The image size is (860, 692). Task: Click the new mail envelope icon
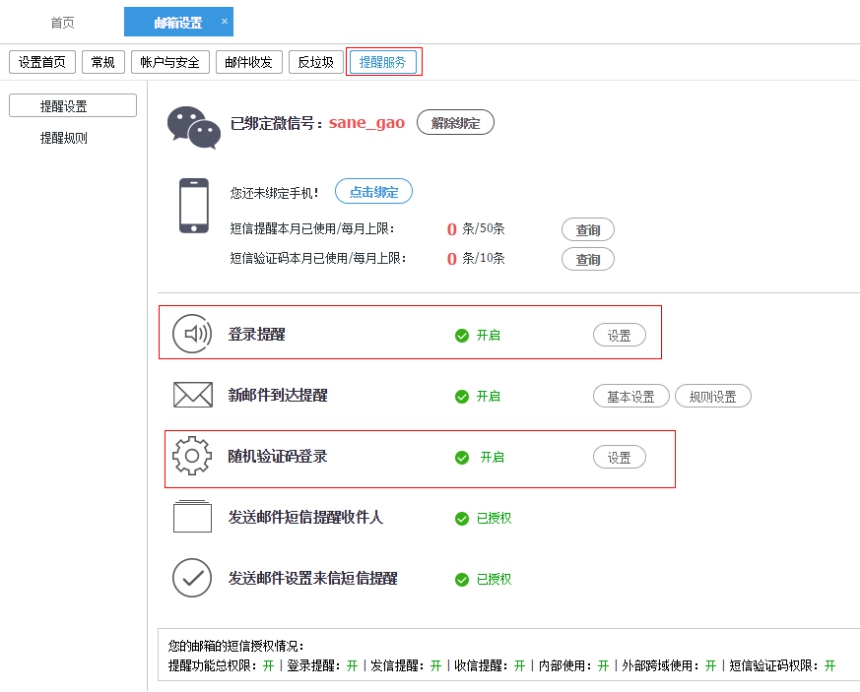193,395
